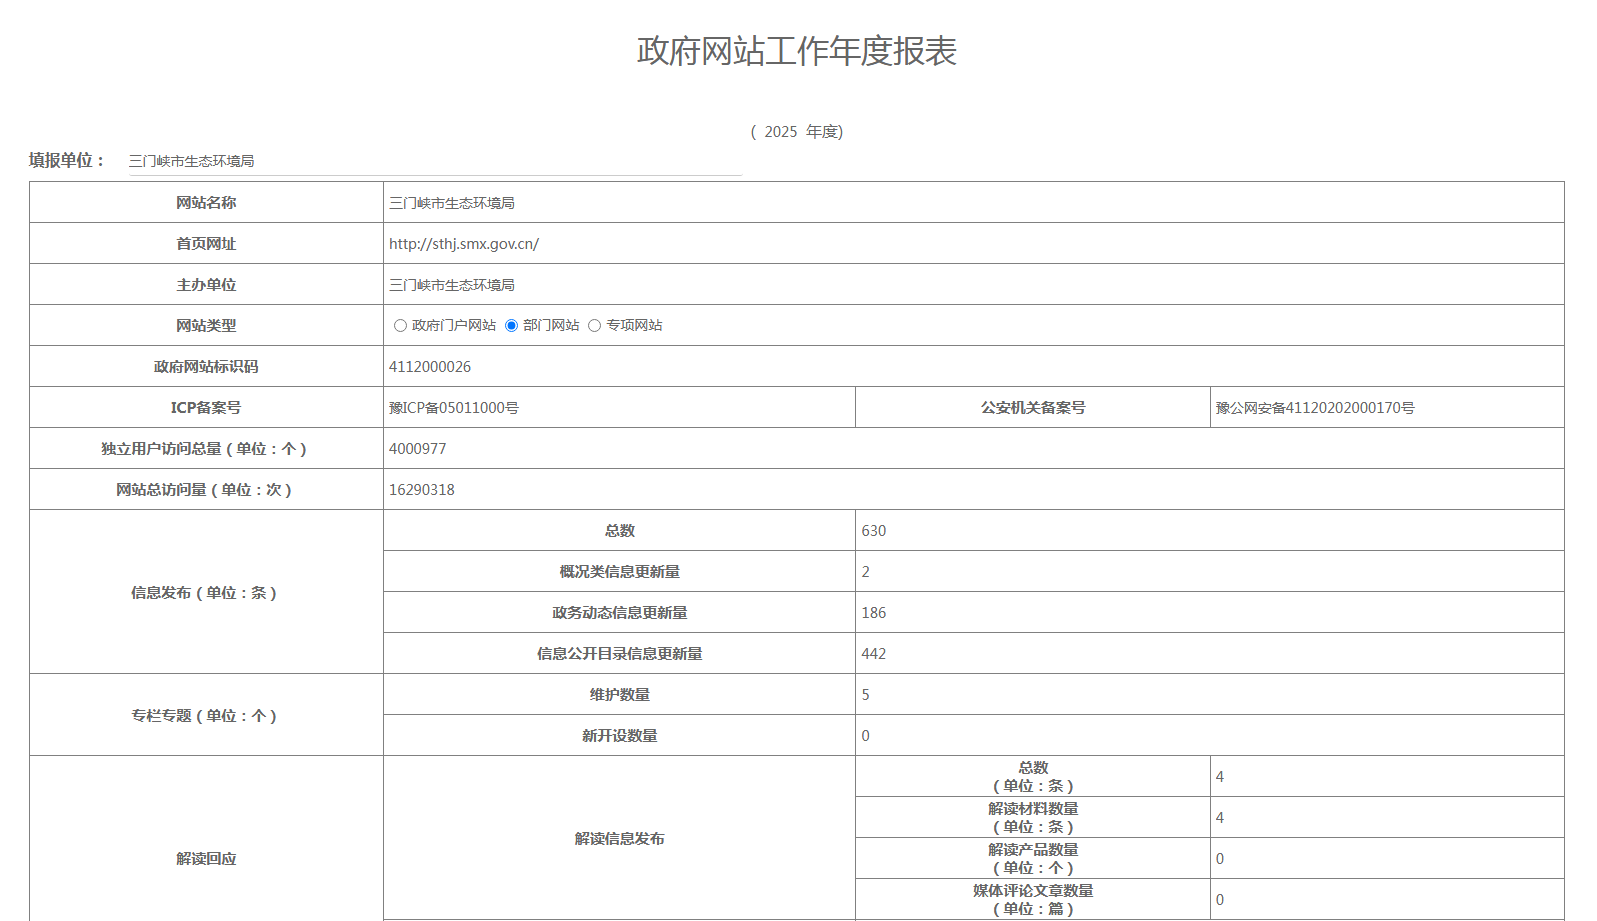The height and width of the screenshot is (921, 1597).
Task: Click the 信息发布 总数 value 630
Action: click(874, 531)
